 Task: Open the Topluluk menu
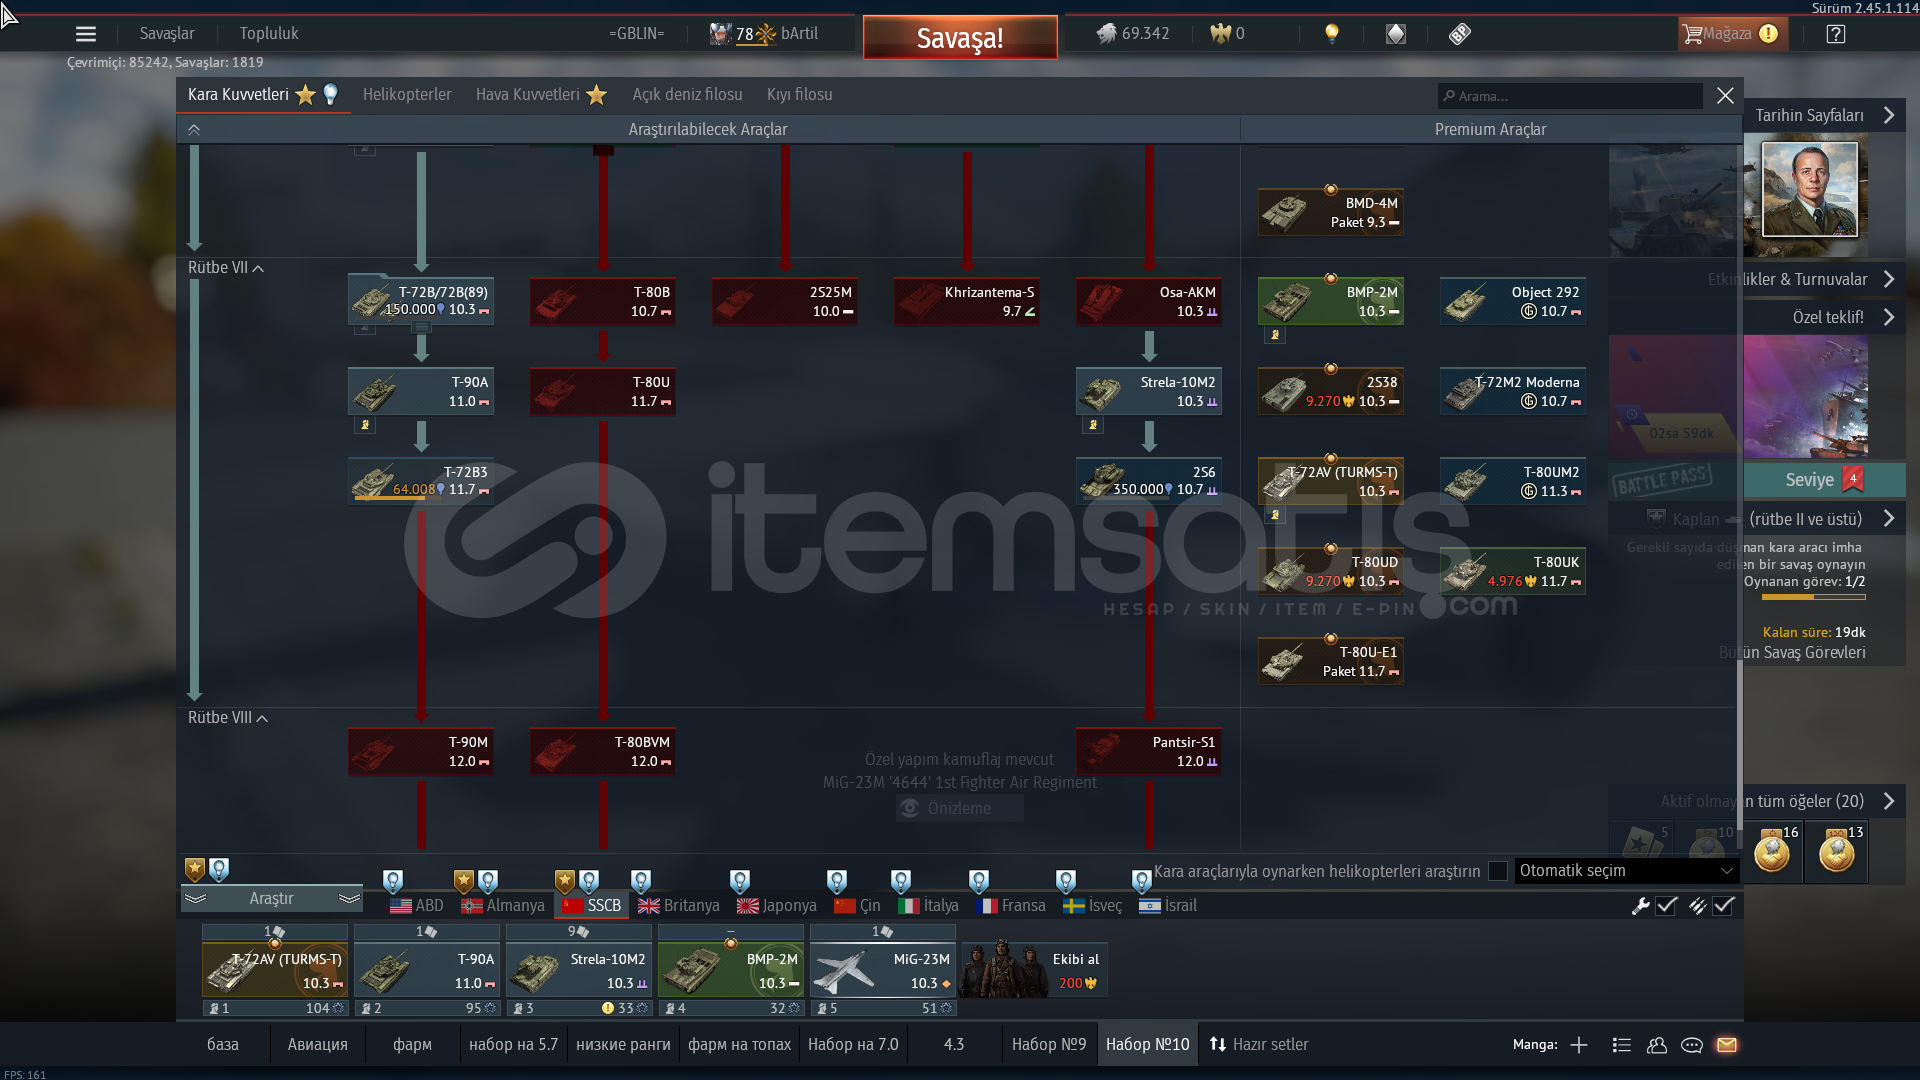269,34
